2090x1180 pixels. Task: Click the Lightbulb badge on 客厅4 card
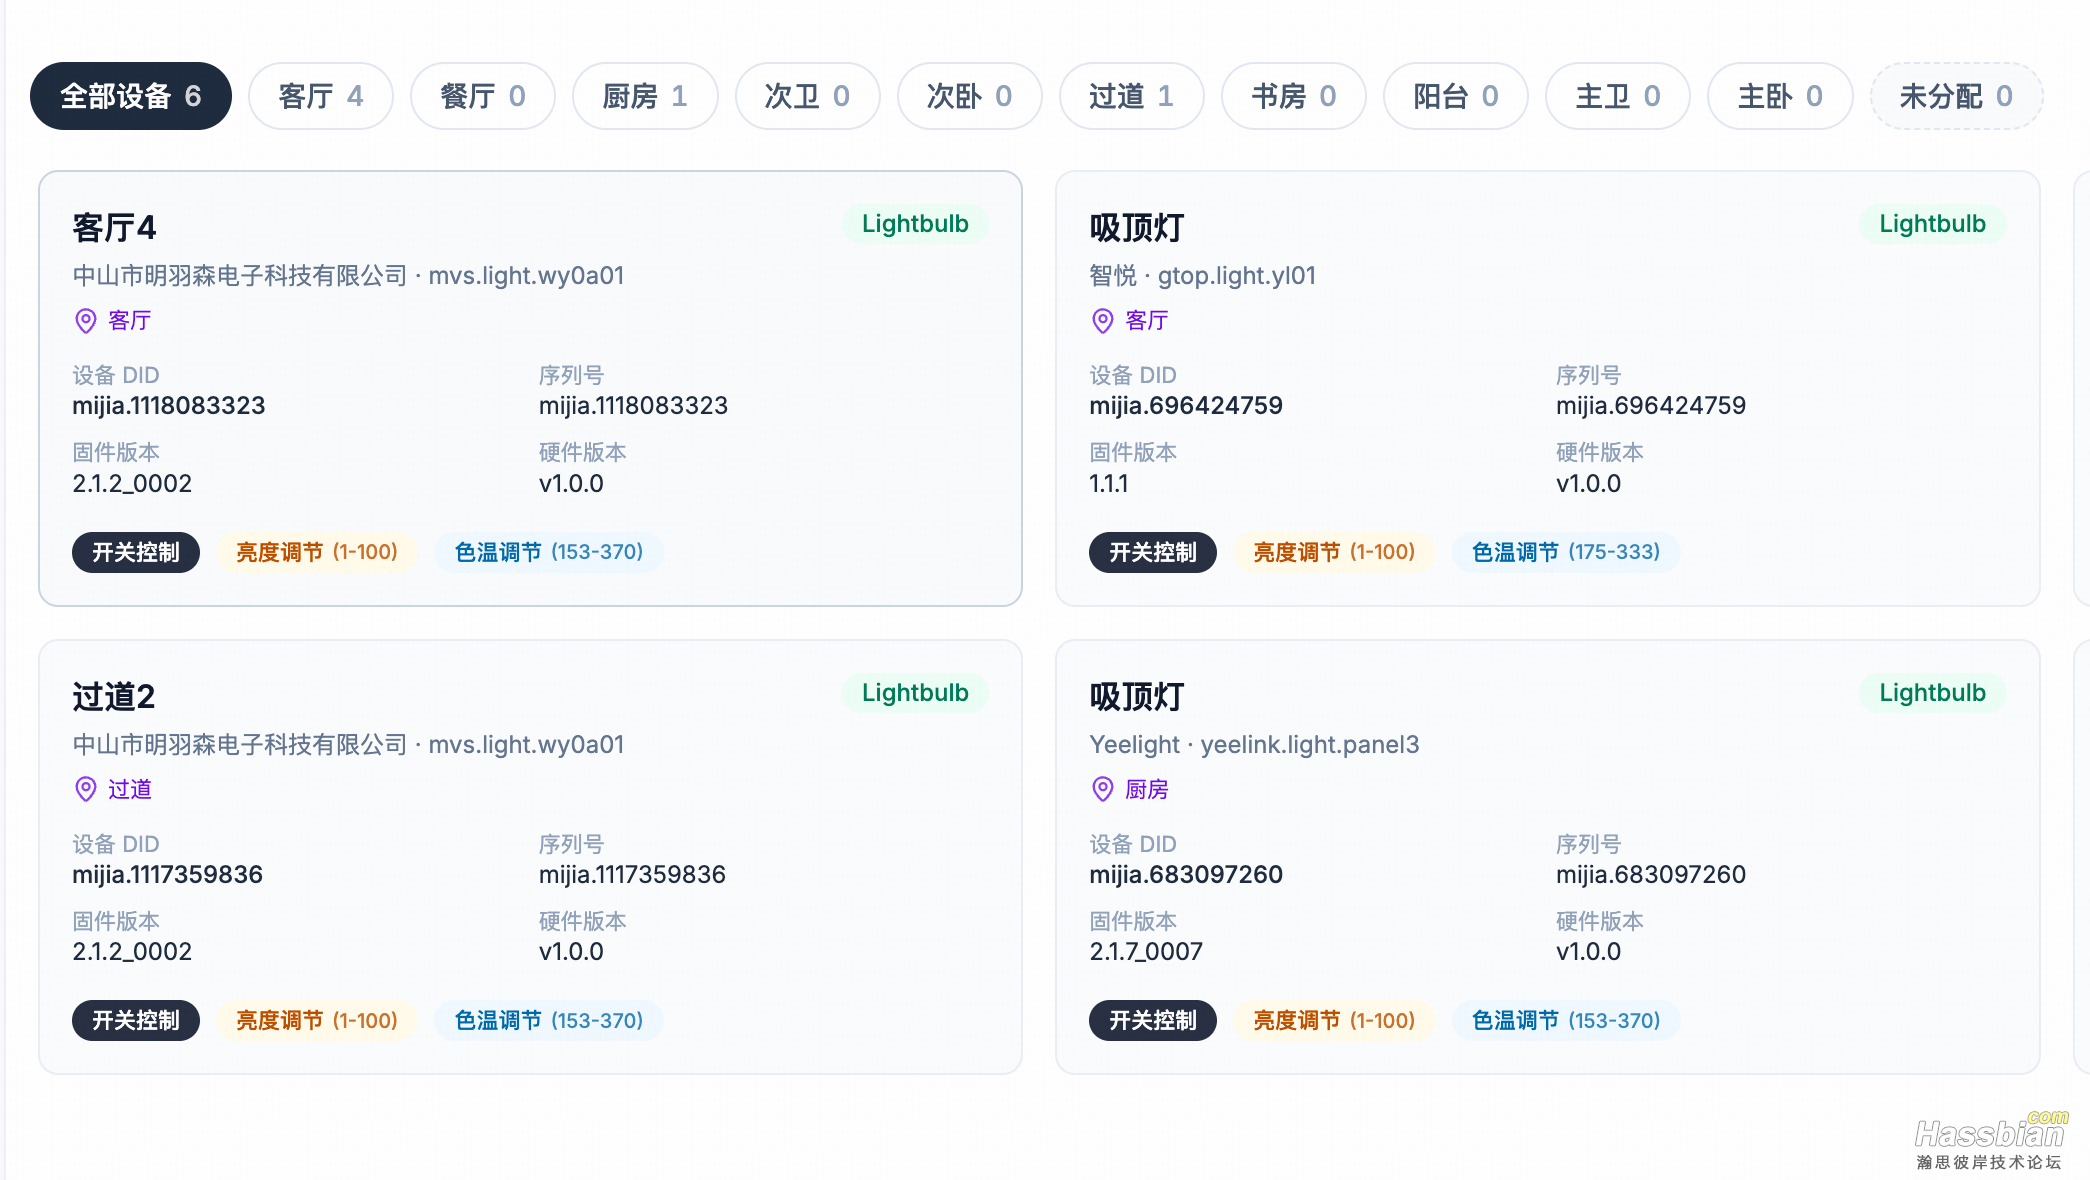(x=915, y=224)
